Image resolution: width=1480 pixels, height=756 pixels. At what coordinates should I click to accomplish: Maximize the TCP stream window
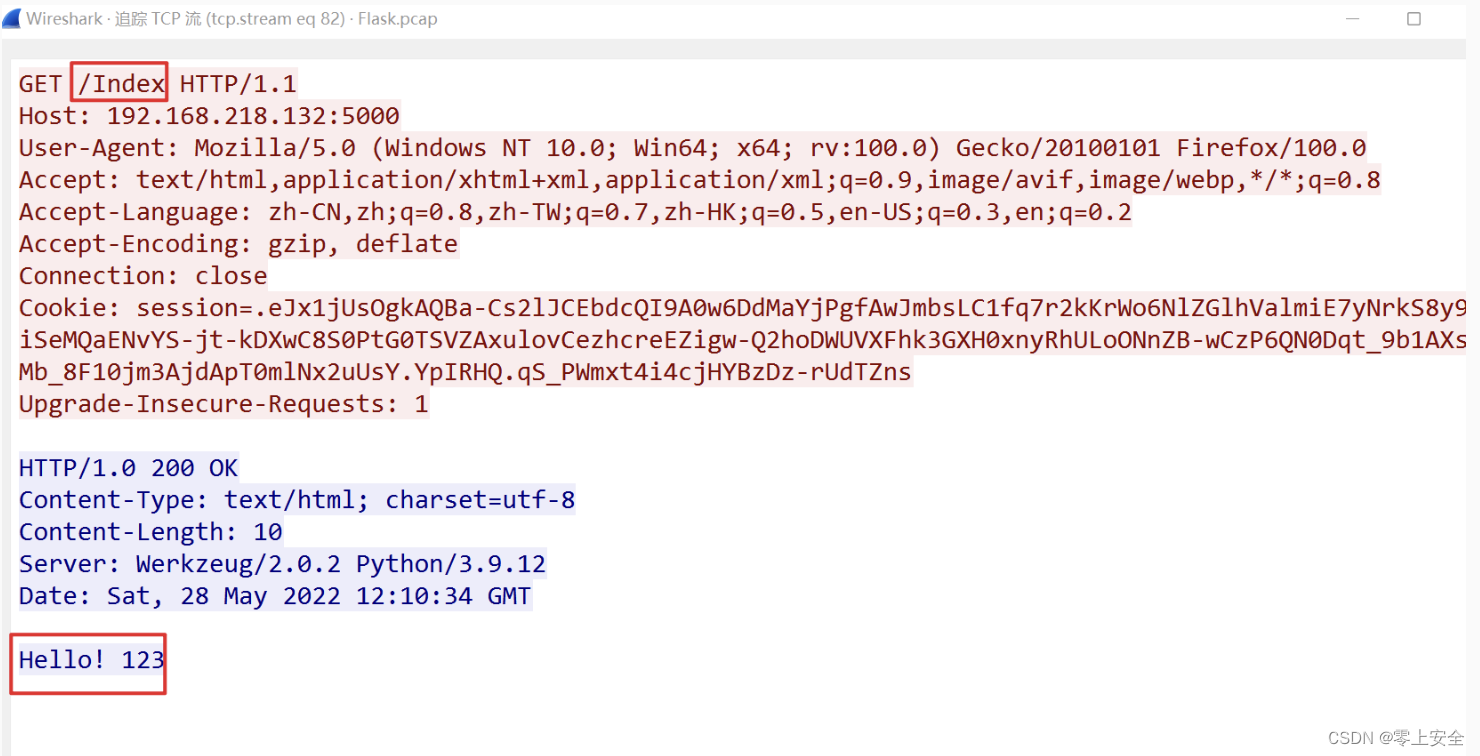tap(1413, 18)
